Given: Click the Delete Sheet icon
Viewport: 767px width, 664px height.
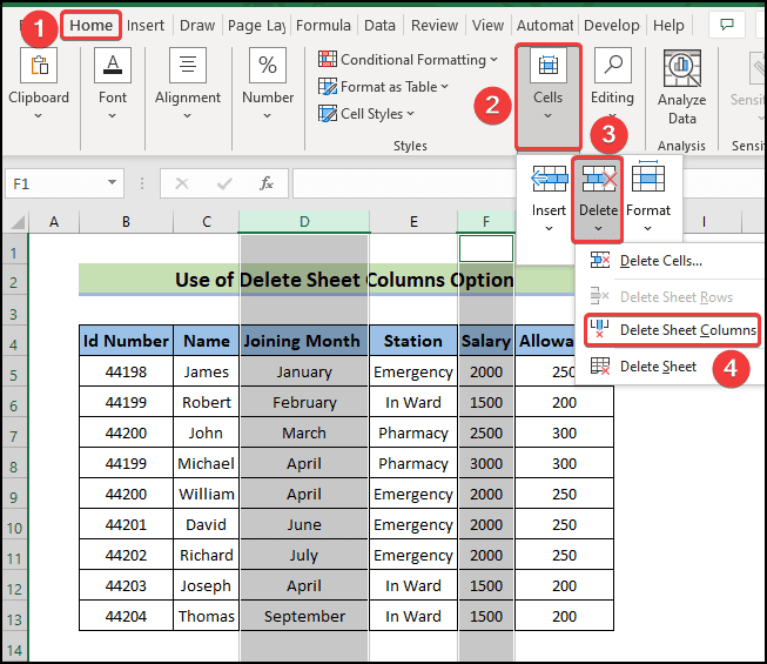Looking at the screenshot, I should click(x=600, y=366).
